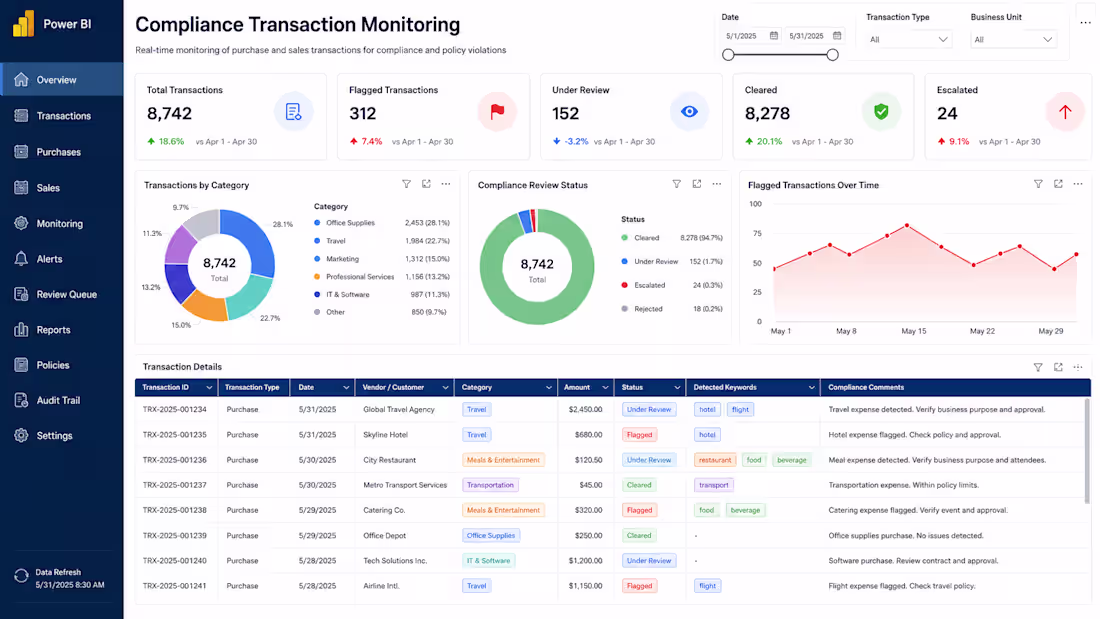Open more options for Transaction Details table
Viewport: 1100px width, 619px height.
pyautogui.click(x=1078, y=367)
